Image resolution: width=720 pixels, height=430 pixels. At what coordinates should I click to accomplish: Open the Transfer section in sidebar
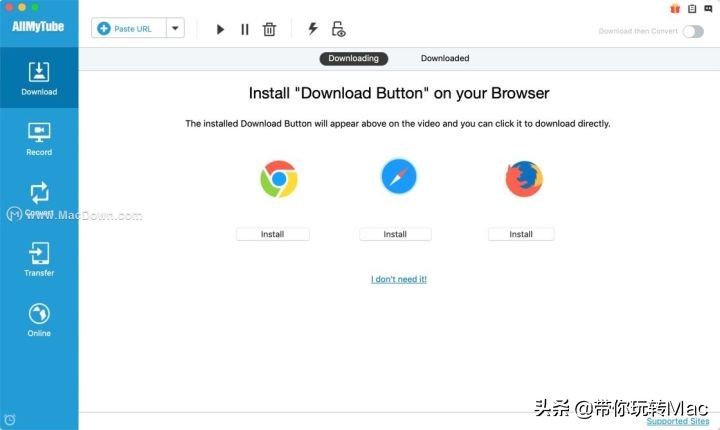tap(39, 259)
